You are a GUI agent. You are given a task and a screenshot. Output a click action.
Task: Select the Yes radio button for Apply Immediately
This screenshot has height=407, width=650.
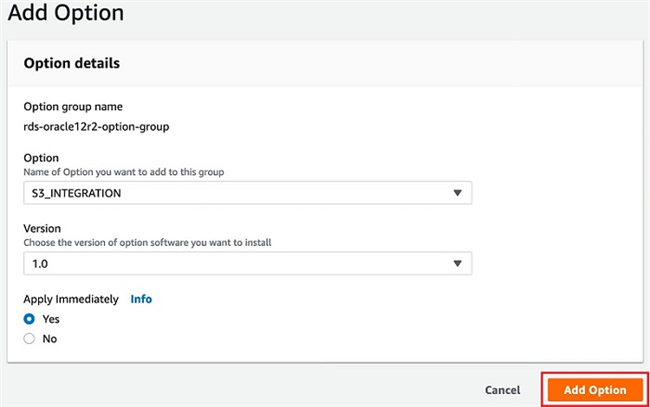click(29, 319)
